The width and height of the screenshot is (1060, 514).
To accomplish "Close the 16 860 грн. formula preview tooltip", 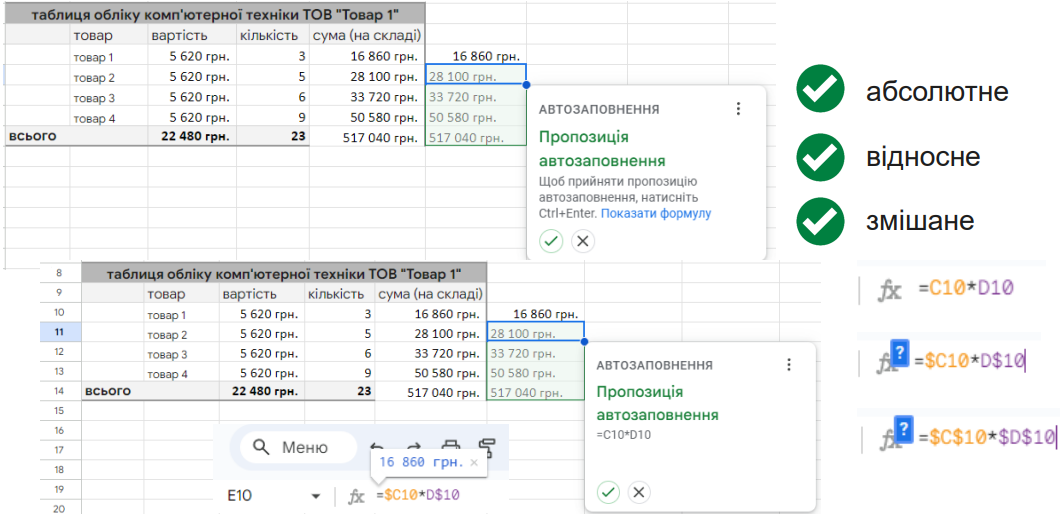I will (x=474, y=463).
